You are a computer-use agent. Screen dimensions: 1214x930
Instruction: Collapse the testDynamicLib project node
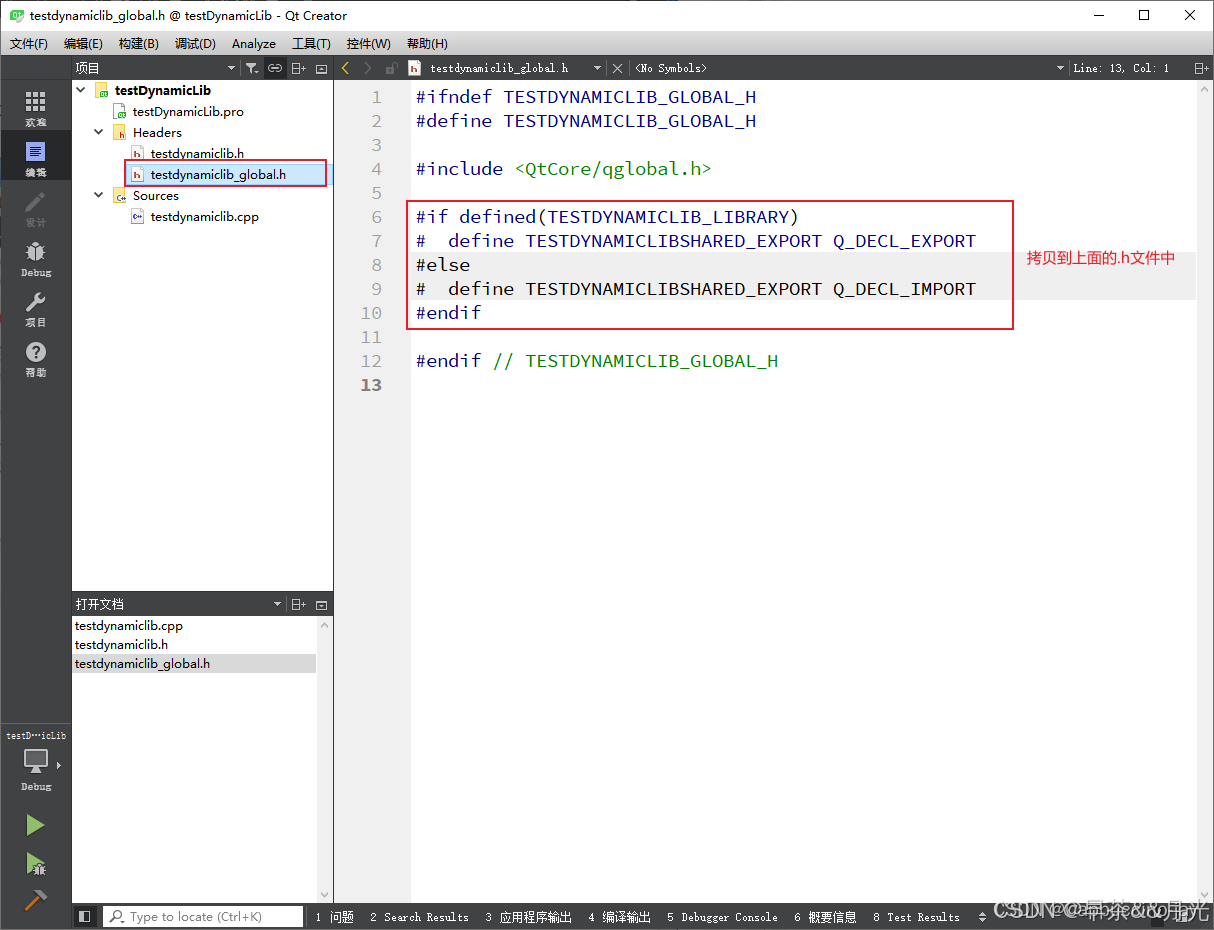coord(81,90)
